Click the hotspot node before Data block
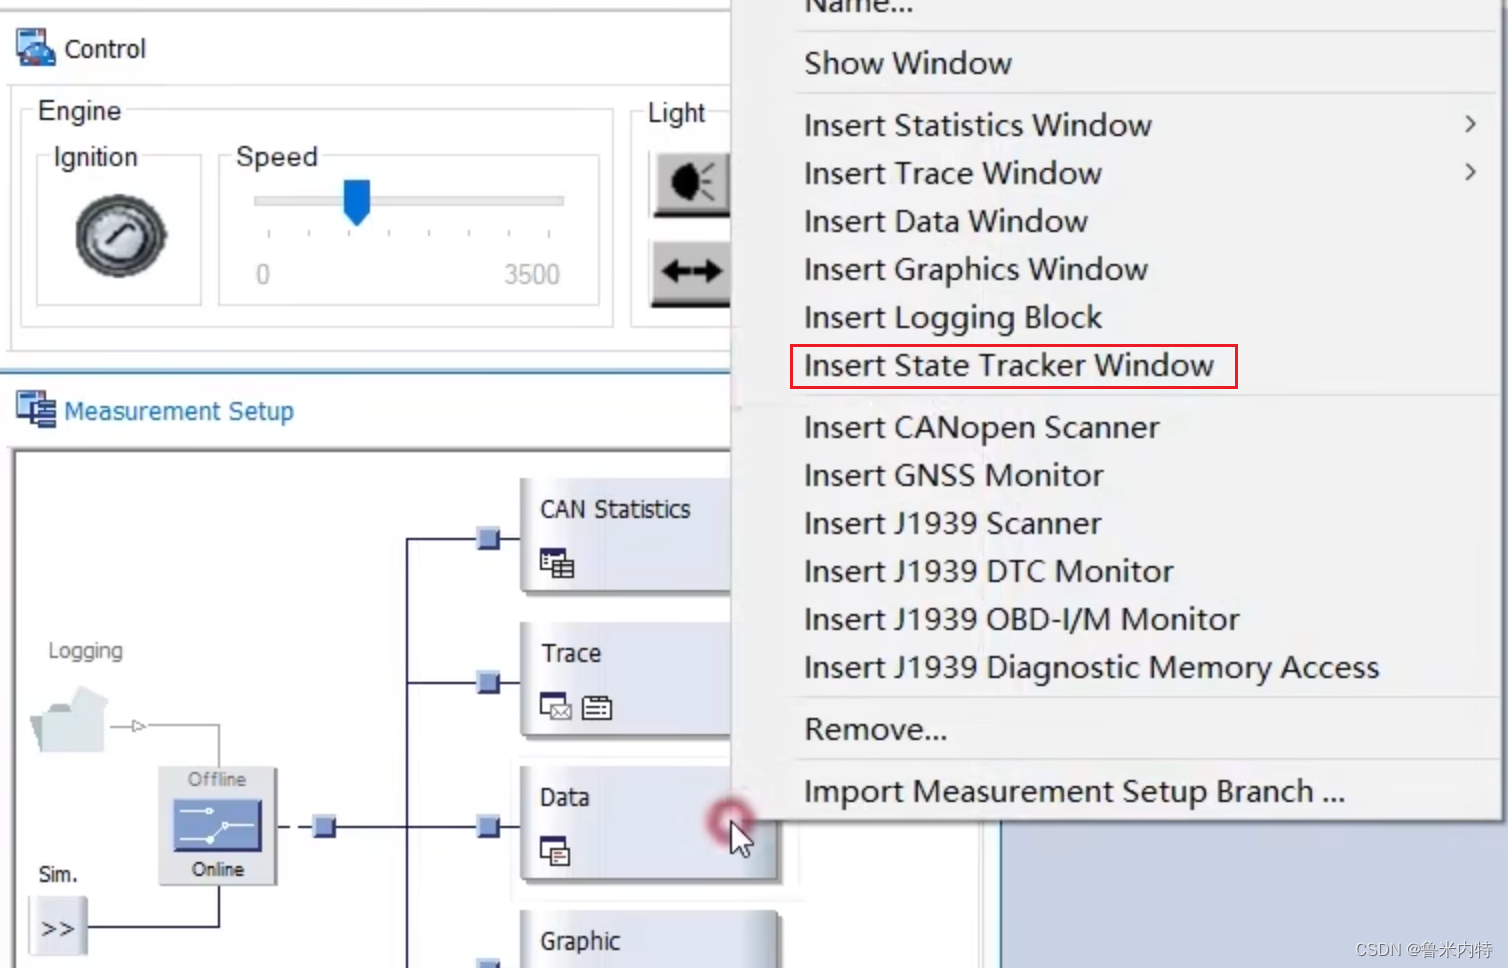 pos(488,827)
